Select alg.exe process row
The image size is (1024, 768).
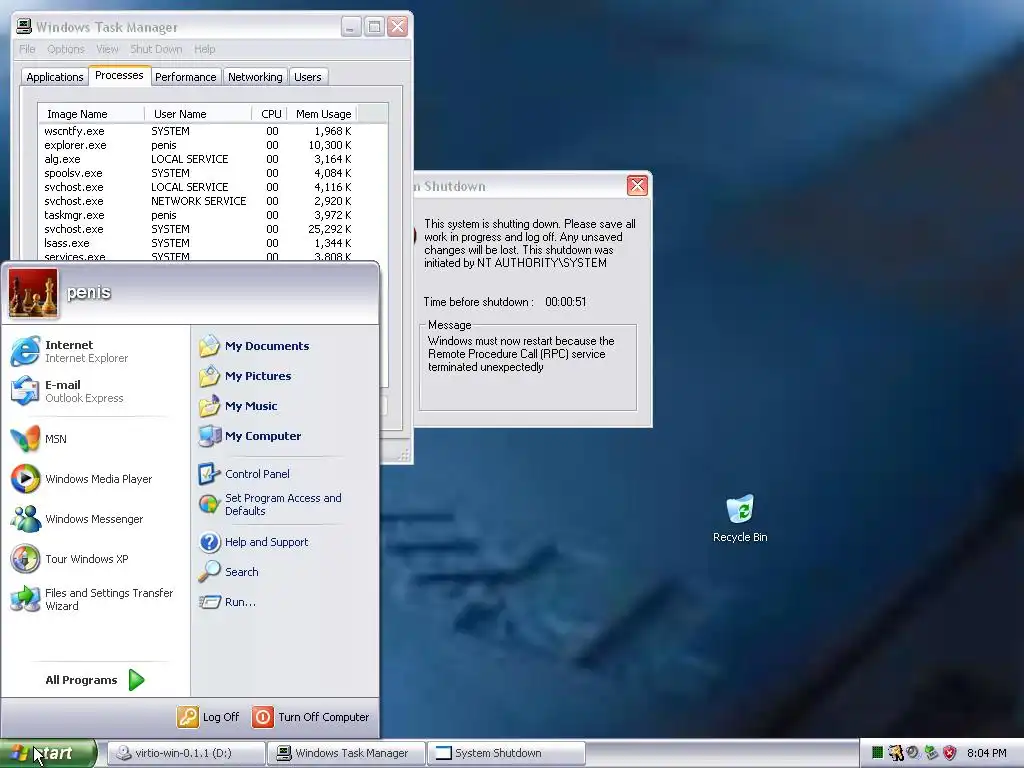pyautogui.click(x=198, y=159)
